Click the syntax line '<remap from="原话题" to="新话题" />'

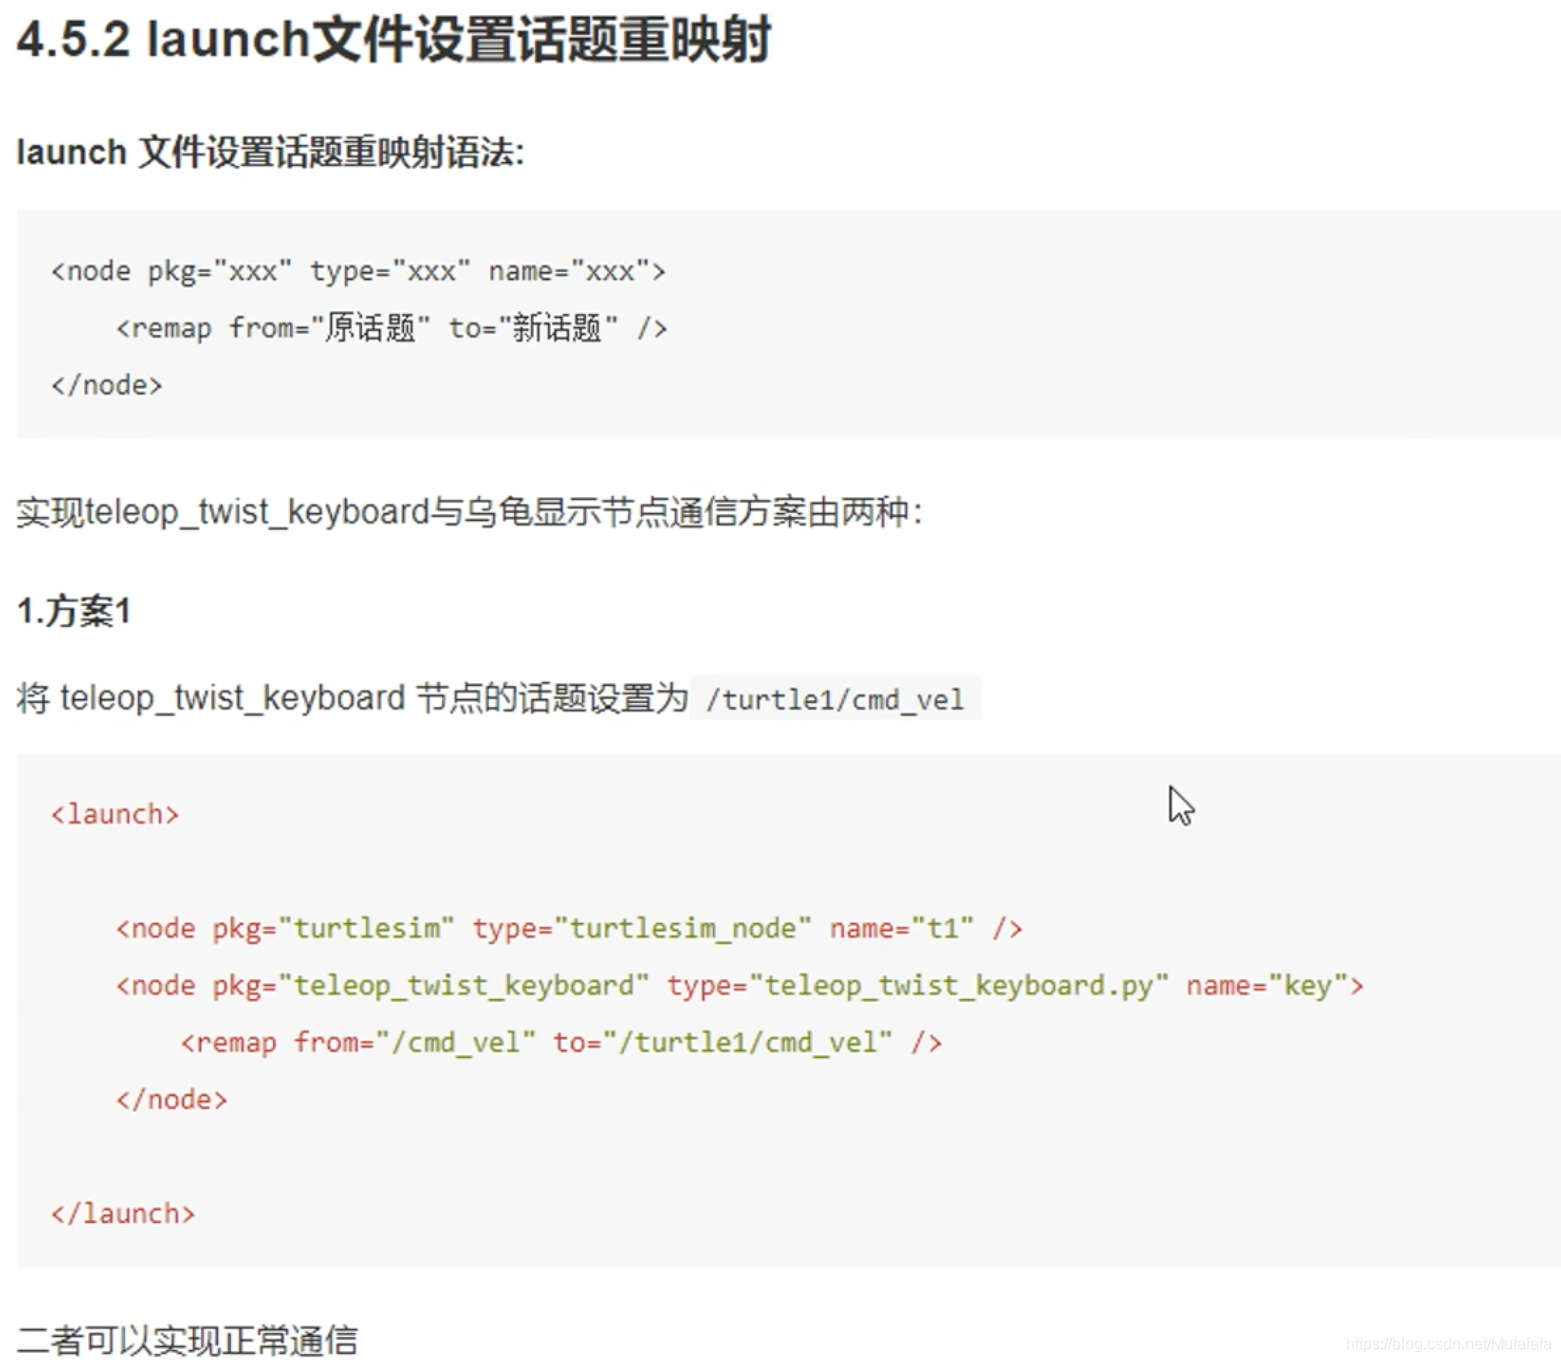click(391, 328)
